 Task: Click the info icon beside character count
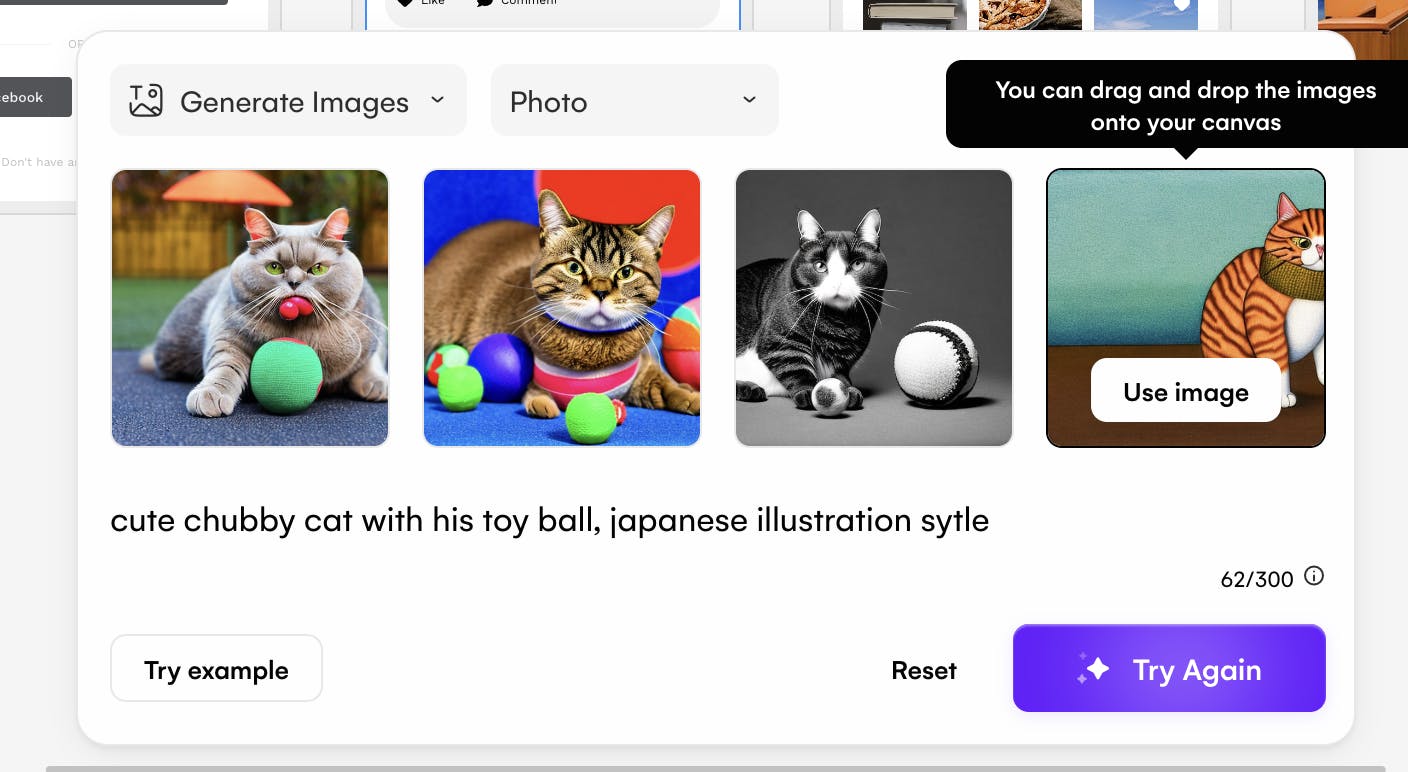pyautogui.click(x=1314, y=576)
